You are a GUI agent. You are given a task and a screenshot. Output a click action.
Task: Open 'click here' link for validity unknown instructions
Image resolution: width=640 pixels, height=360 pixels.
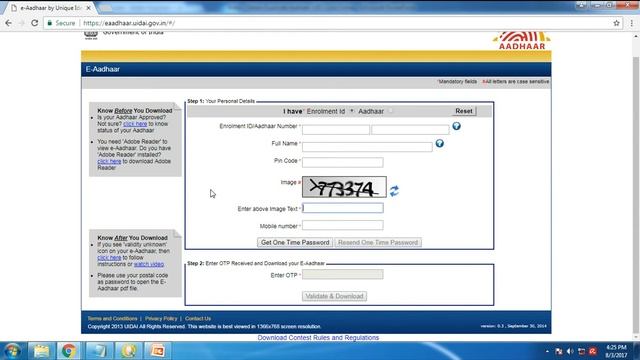pyautogui.click(x=109, y=258)
